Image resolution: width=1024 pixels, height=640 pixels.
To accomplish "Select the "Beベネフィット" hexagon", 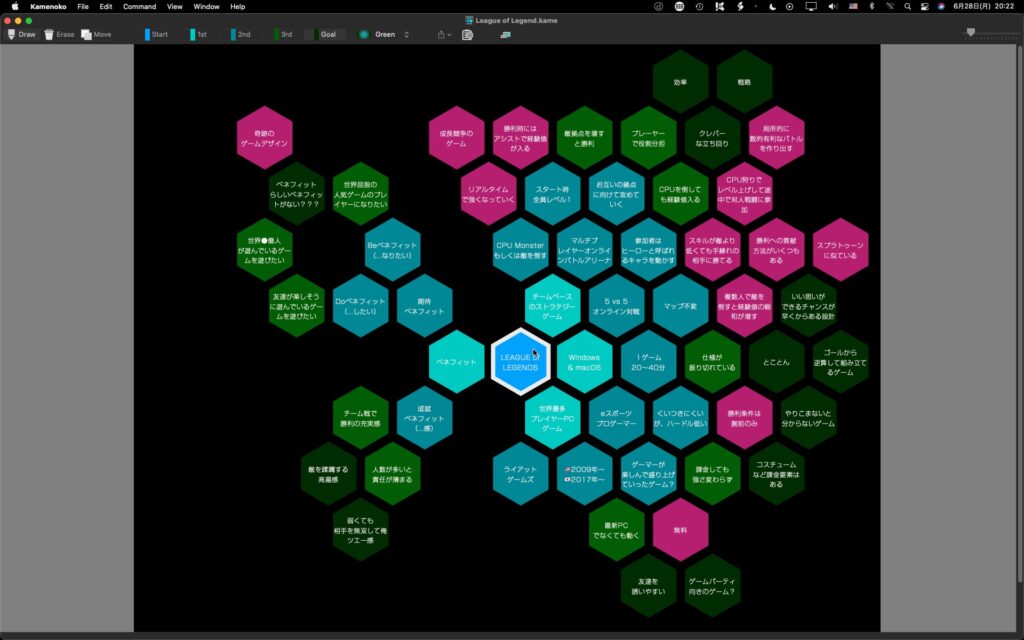I will (392, 250).
